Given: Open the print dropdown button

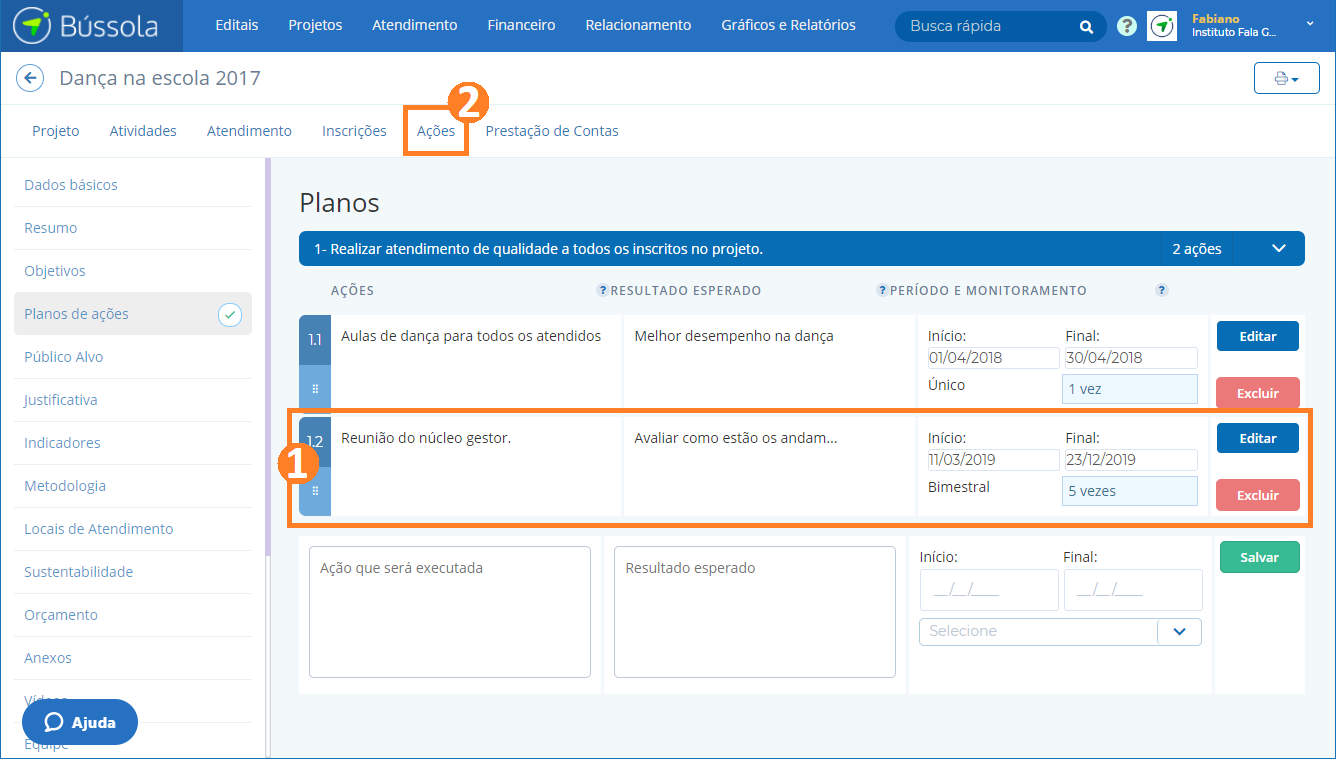Looking at the screenshot, I should [x=1286, y=78].
